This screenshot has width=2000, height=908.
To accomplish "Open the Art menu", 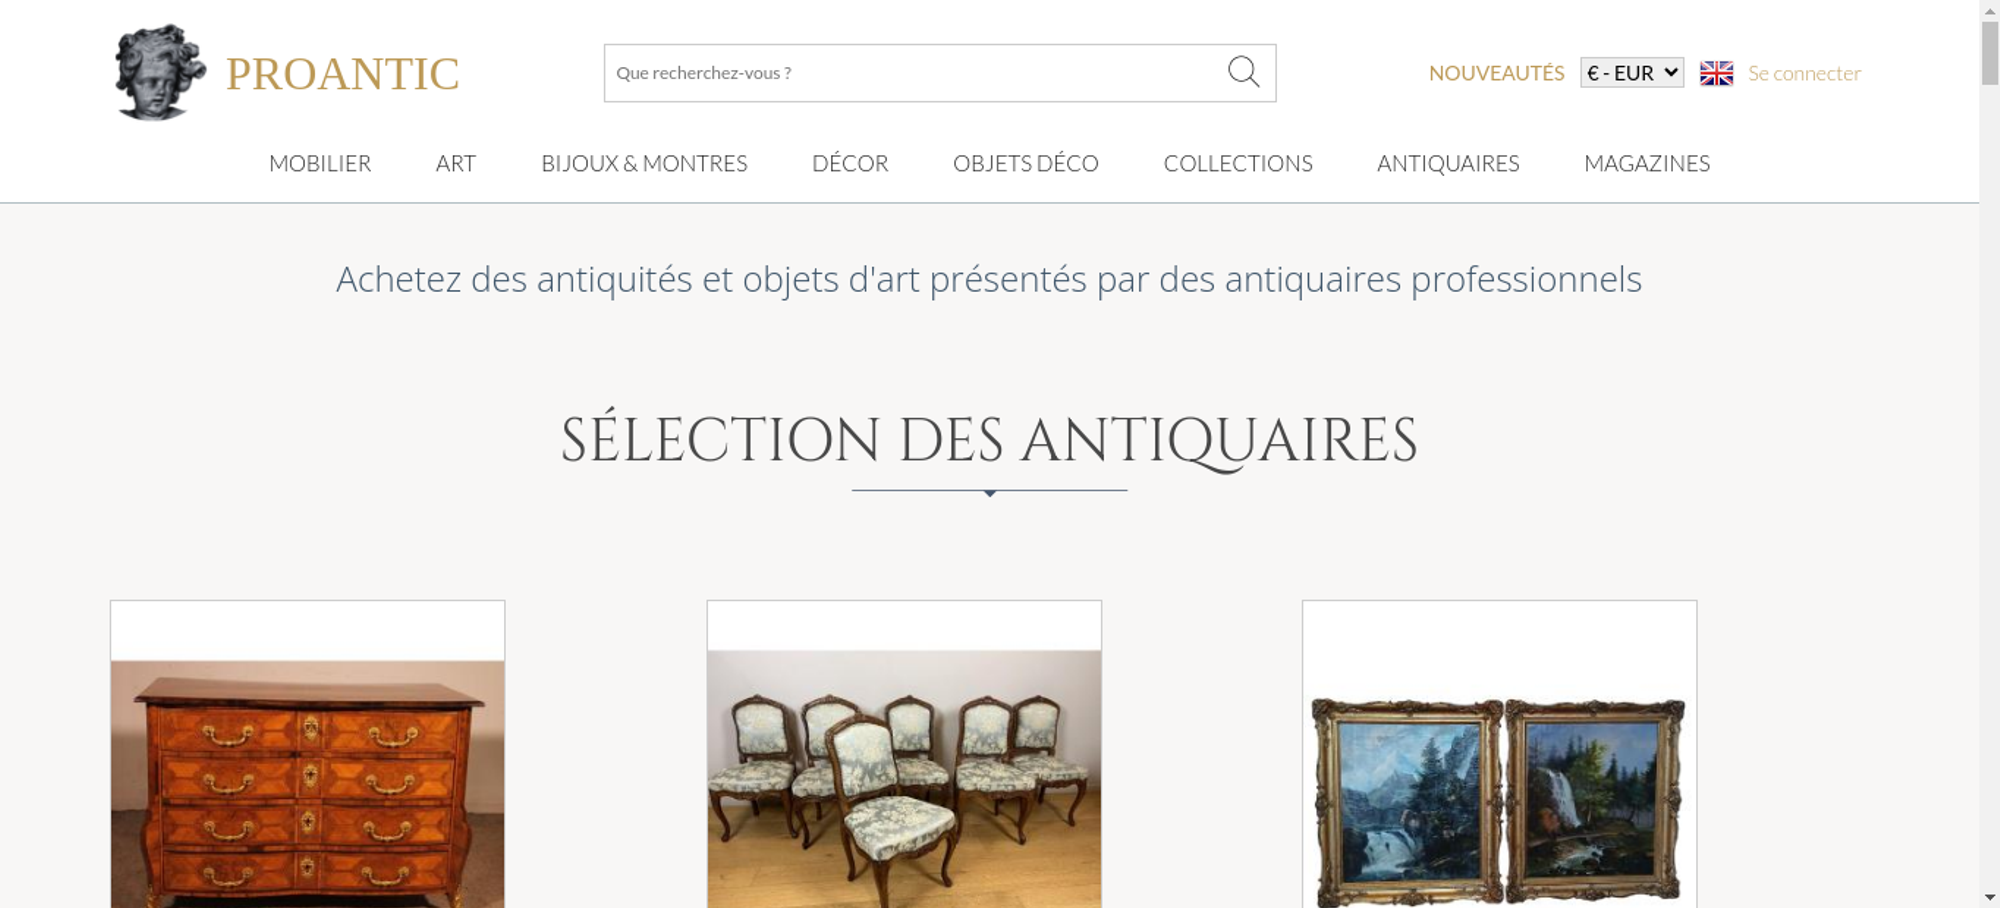I will click(x=456, y=163).
